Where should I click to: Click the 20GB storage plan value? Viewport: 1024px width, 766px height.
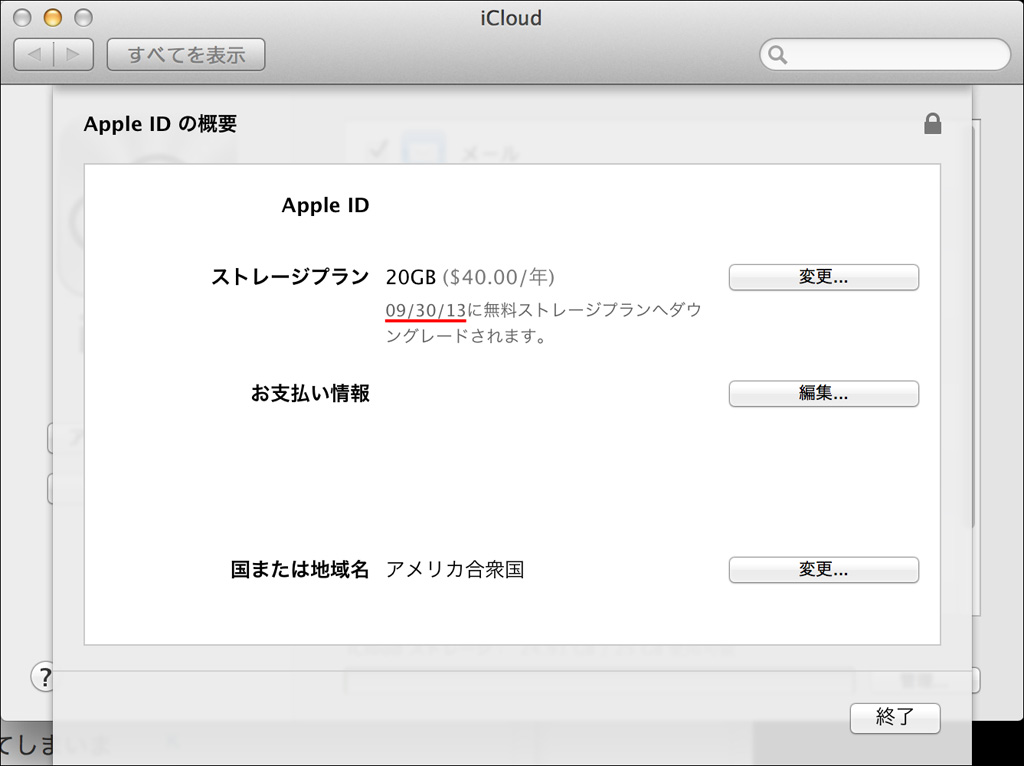tap(410, 277)
